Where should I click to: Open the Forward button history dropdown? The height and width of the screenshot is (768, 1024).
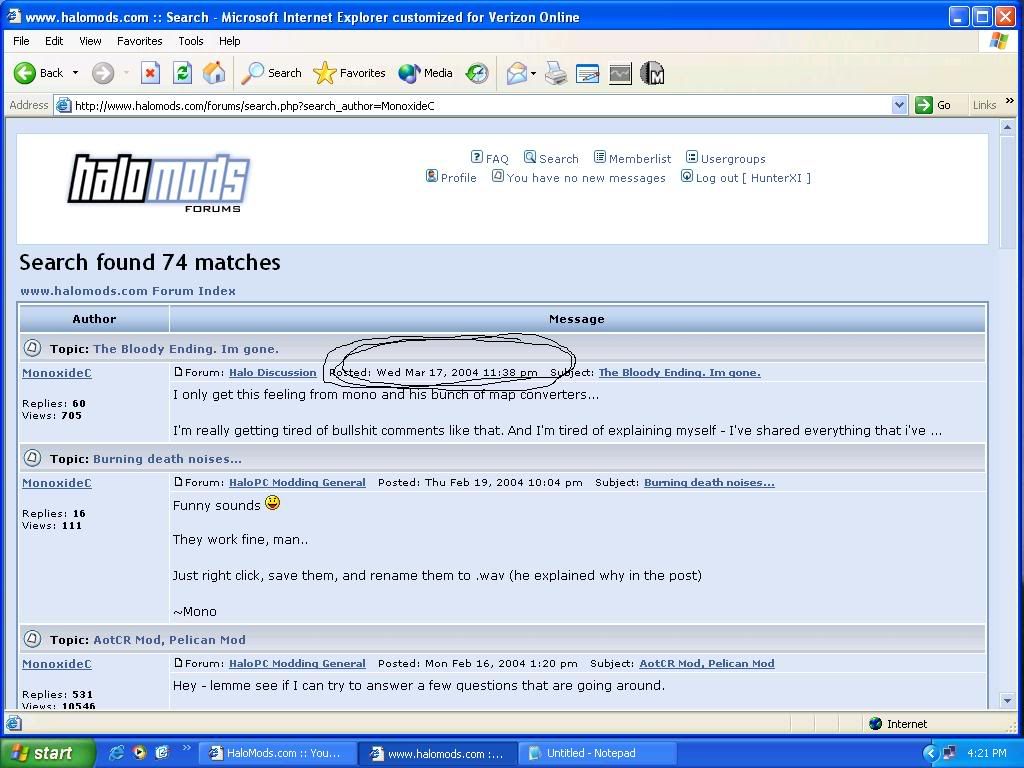pos(126,72)
